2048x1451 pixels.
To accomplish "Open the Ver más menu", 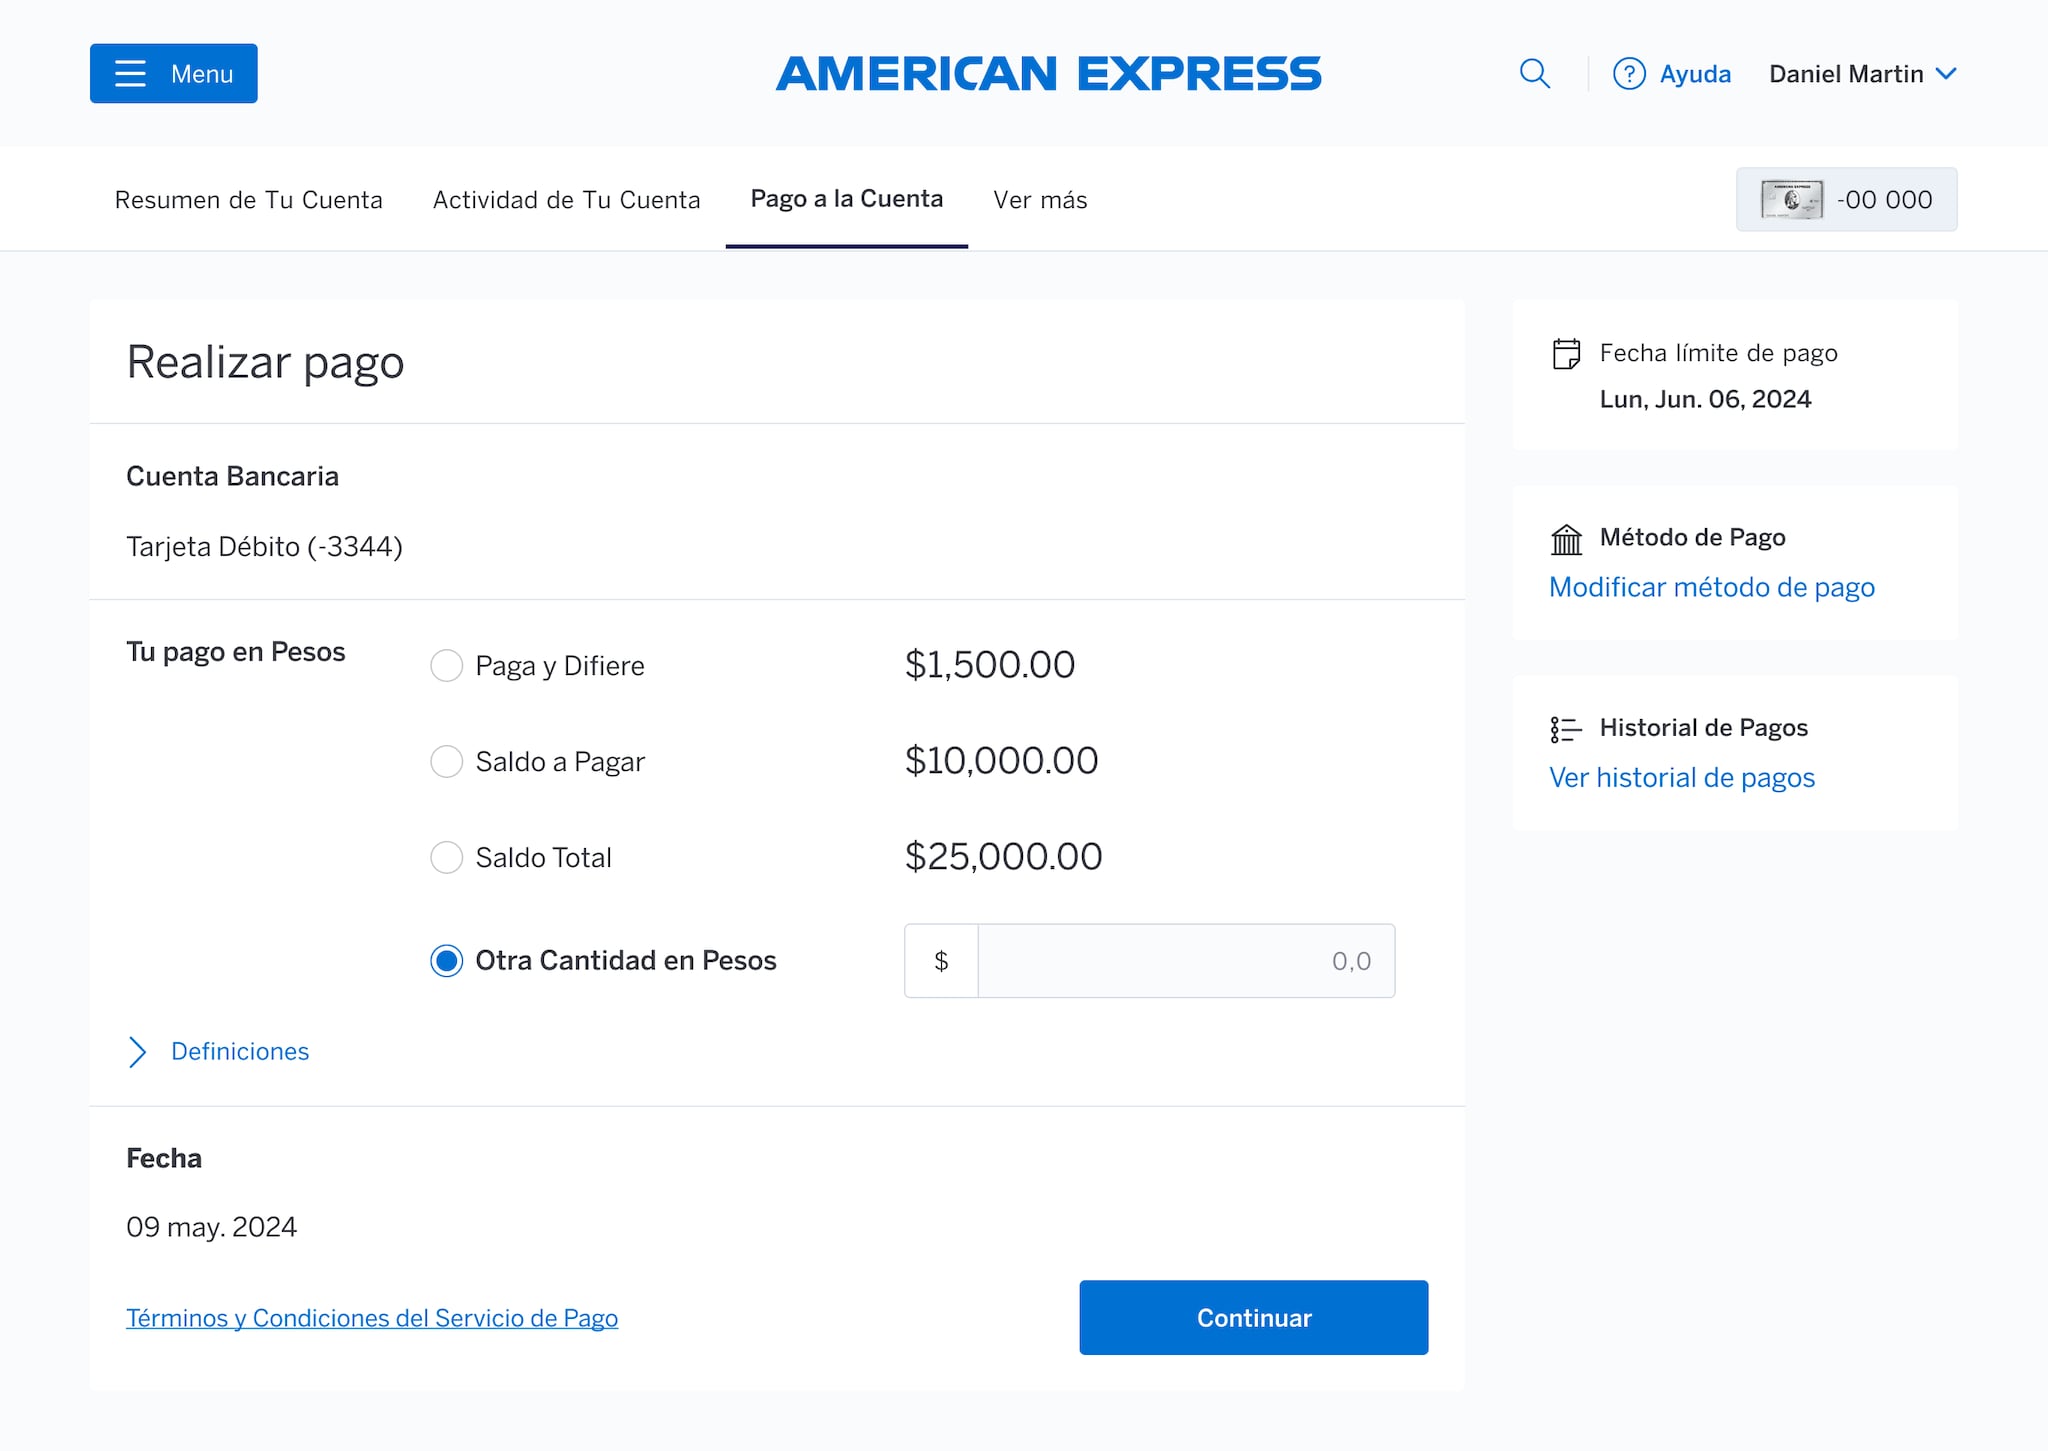I will coord(1040,199).
